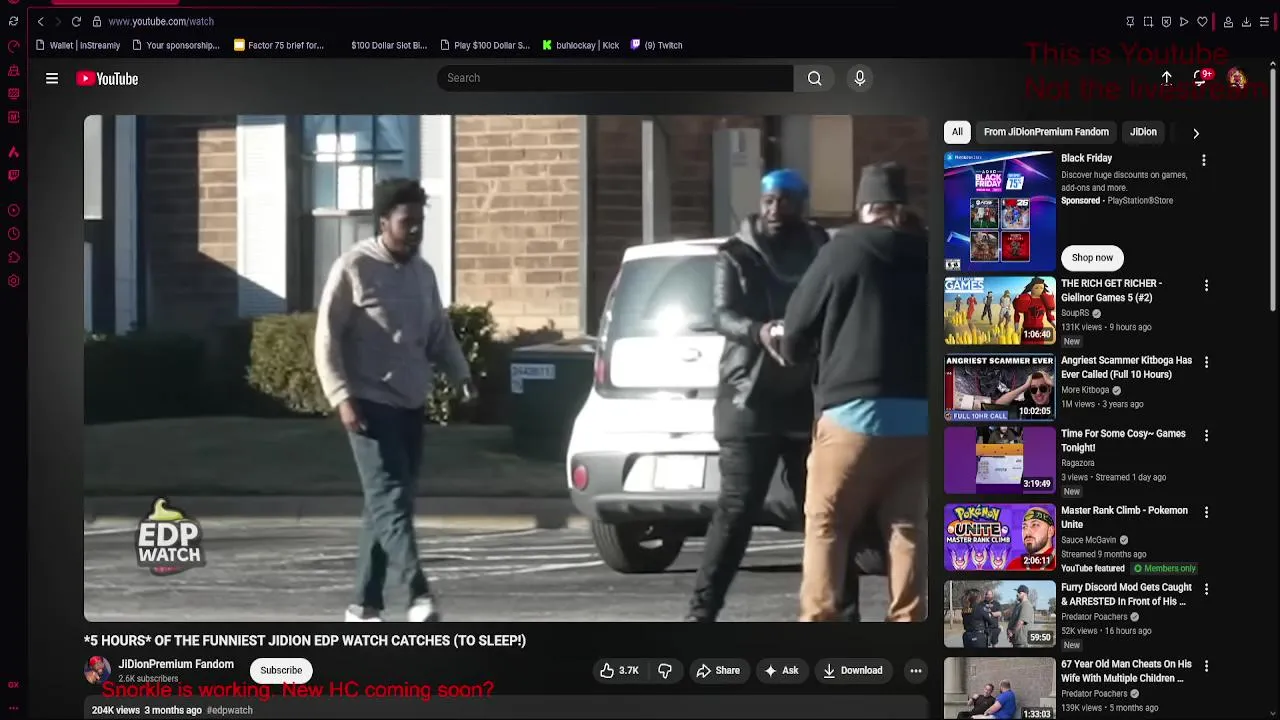Image resolution: width=1280 pixels, height=720 pixels.
Task: Subscribe to JiDionPremium Fandom
Action: pyautogui.click(x=281, y=670)
